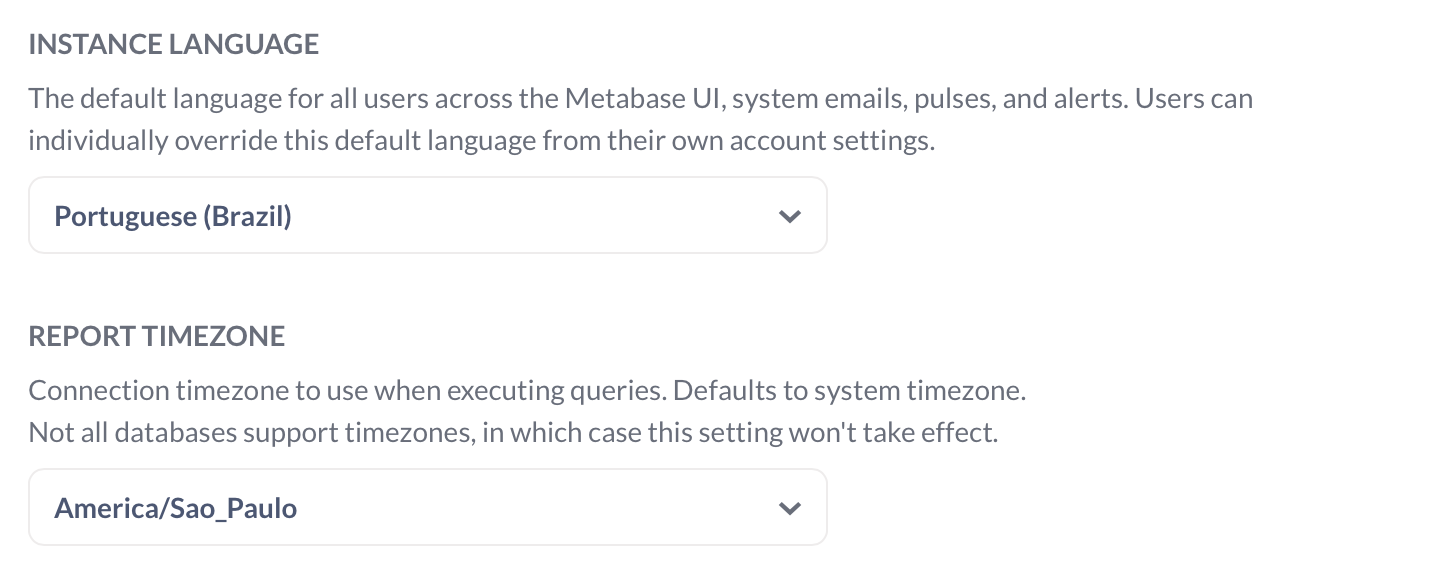Viewport: 1442px width, 578px height.
Task: Click the chevron icon beside America/Sao_Paulo
Action: click(790, 508)
